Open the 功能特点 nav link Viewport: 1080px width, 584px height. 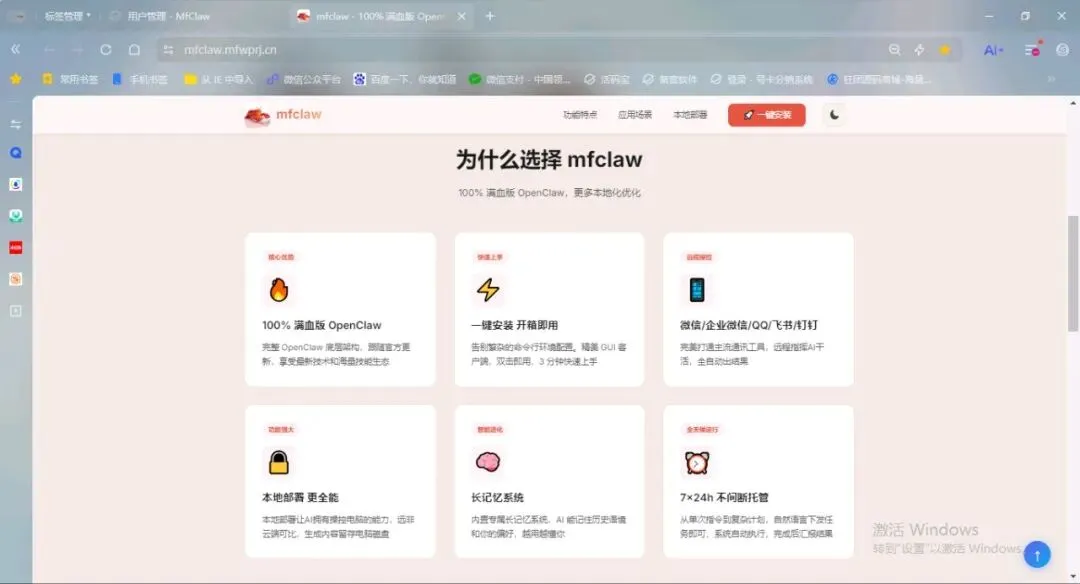click(x=580, y=115)
